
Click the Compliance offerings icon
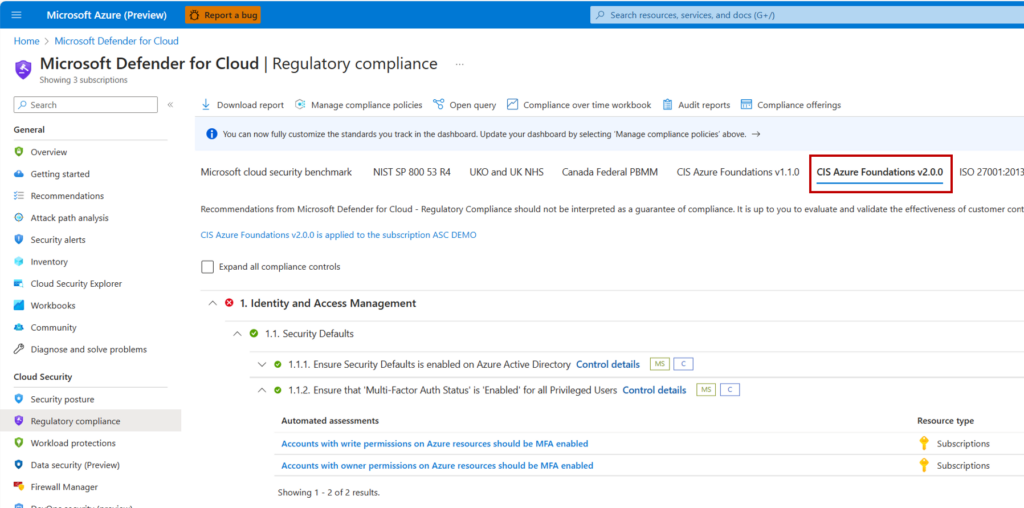(x=744, y=104)
